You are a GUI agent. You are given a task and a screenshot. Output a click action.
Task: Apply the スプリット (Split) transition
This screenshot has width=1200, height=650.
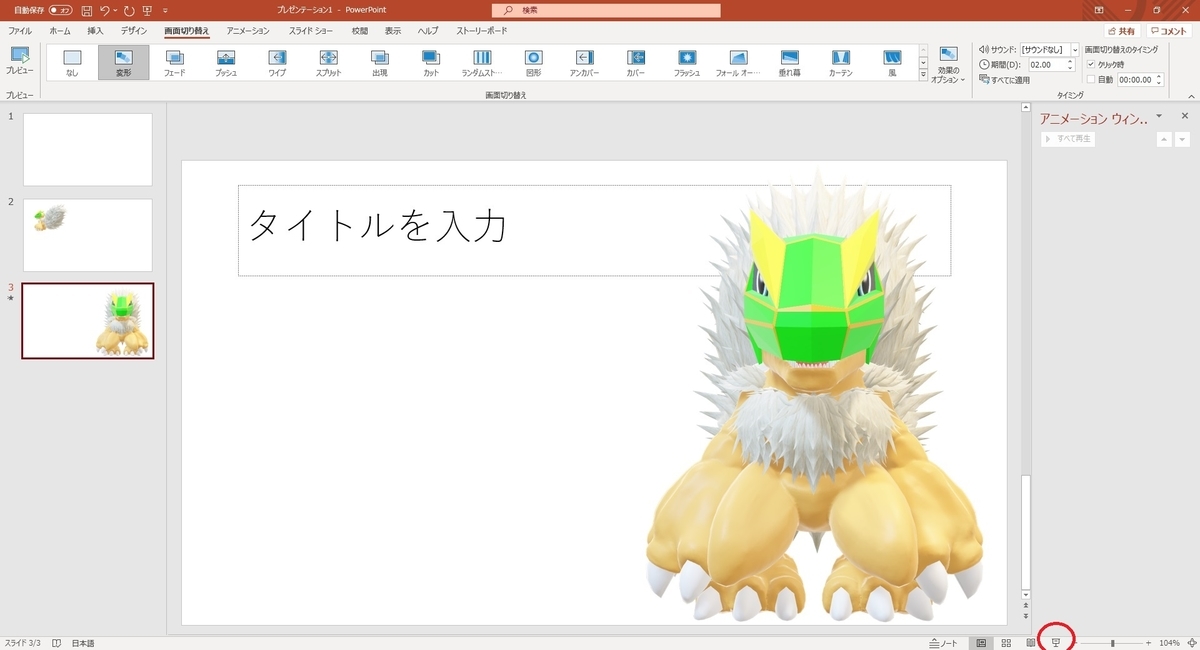tap(328, 62)
